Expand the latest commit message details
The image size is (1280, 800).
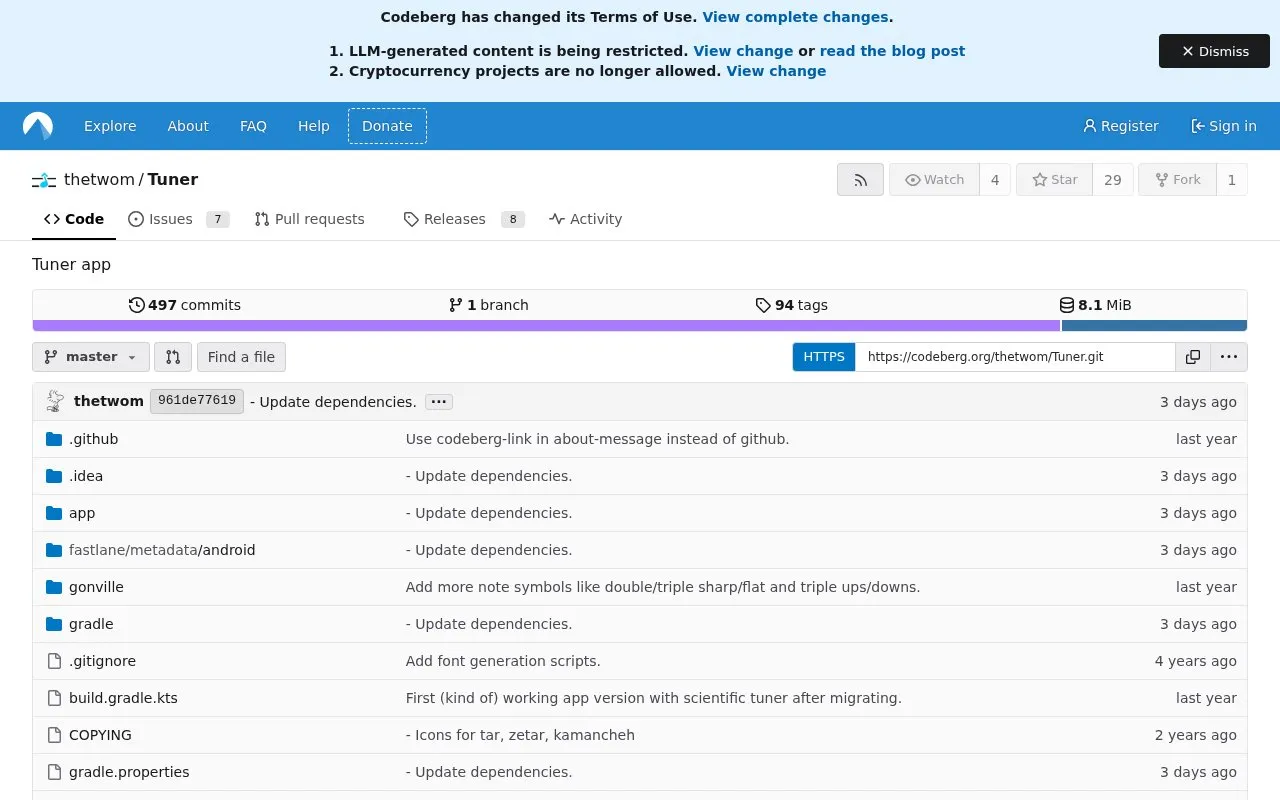(439, 402)
